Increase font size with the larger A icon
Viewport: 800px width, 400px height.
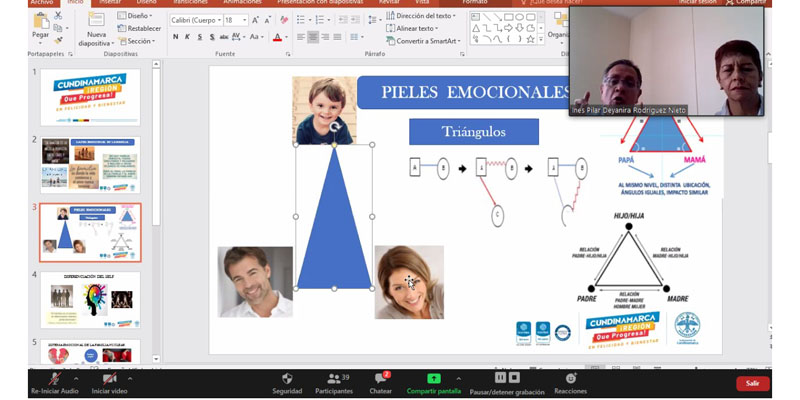click(x=256, y=20)
